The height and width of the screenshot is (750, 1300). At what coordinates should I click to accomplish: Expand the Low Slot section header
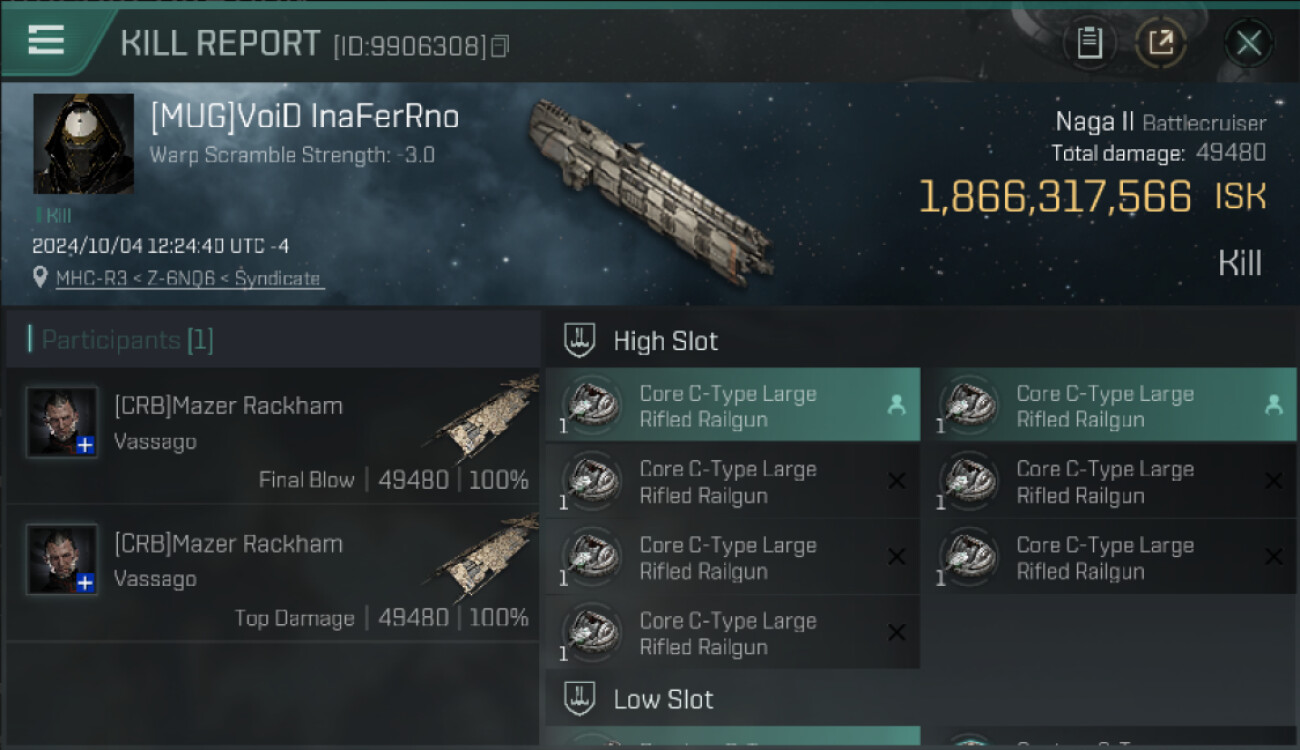click(x=663, y=699)
